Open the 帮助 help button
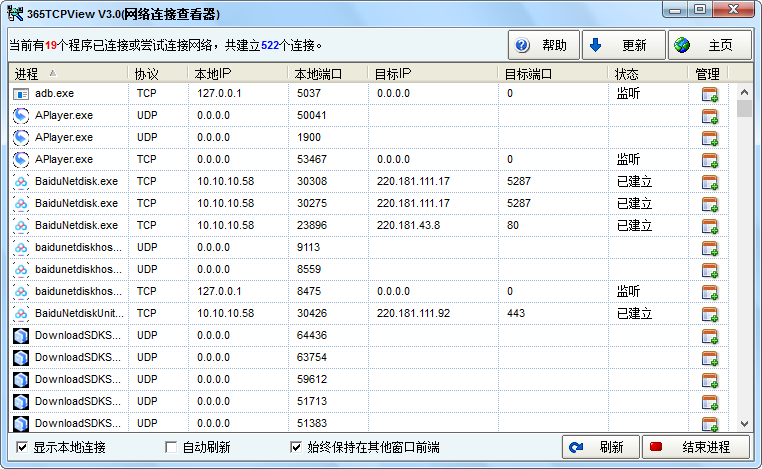This screenshot has height=469, width=762. (x=544, y=45)
